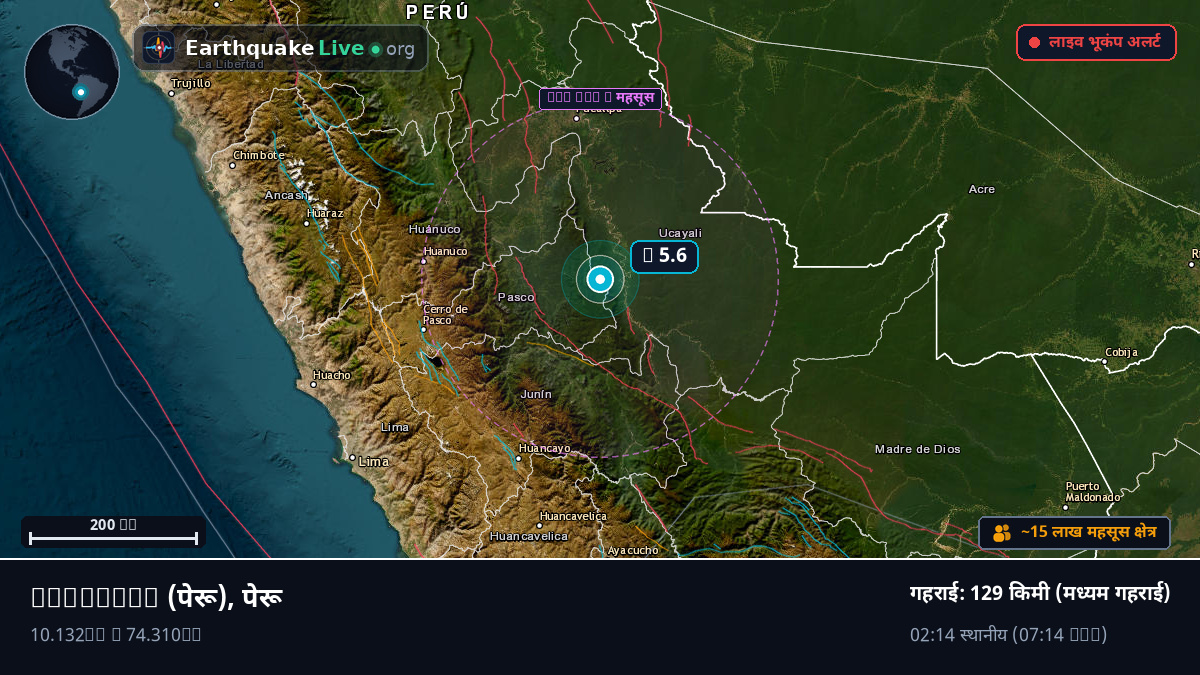Click the Lima city marker
This screenshot has width=1200, height=675.
pyautogui.click(x=352, y=458)
